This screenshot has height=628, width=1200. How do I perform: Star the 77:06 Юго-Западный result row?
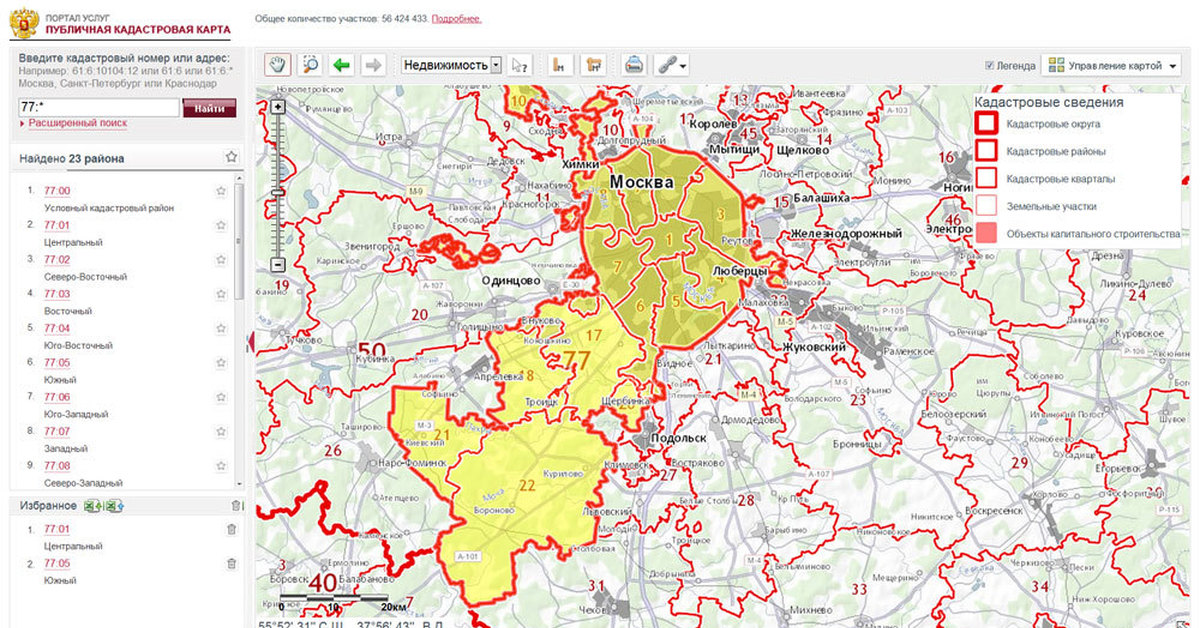click(221, 397)
